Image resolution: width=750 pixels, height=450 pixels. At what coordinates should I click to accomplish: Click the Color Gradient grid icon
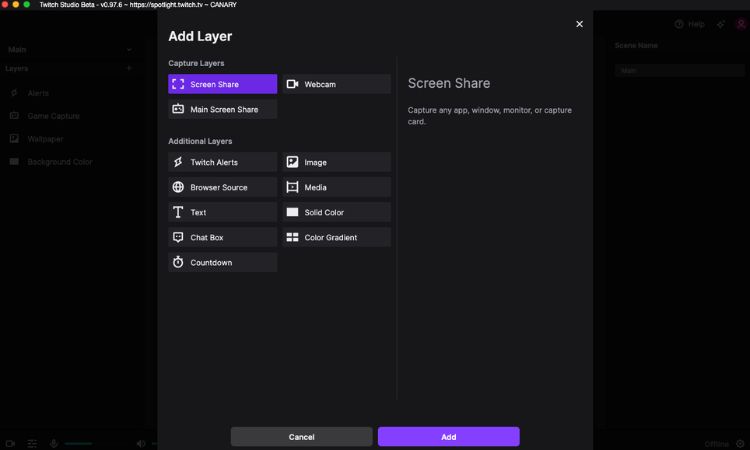tap(292, 237)
